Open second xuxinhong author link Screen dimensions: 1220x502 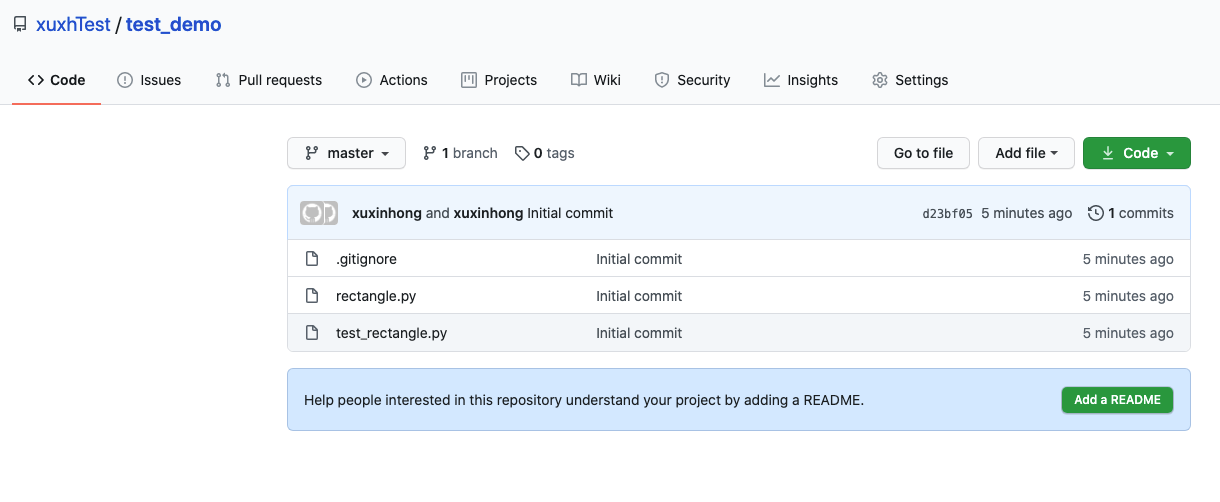coord(488,213)
